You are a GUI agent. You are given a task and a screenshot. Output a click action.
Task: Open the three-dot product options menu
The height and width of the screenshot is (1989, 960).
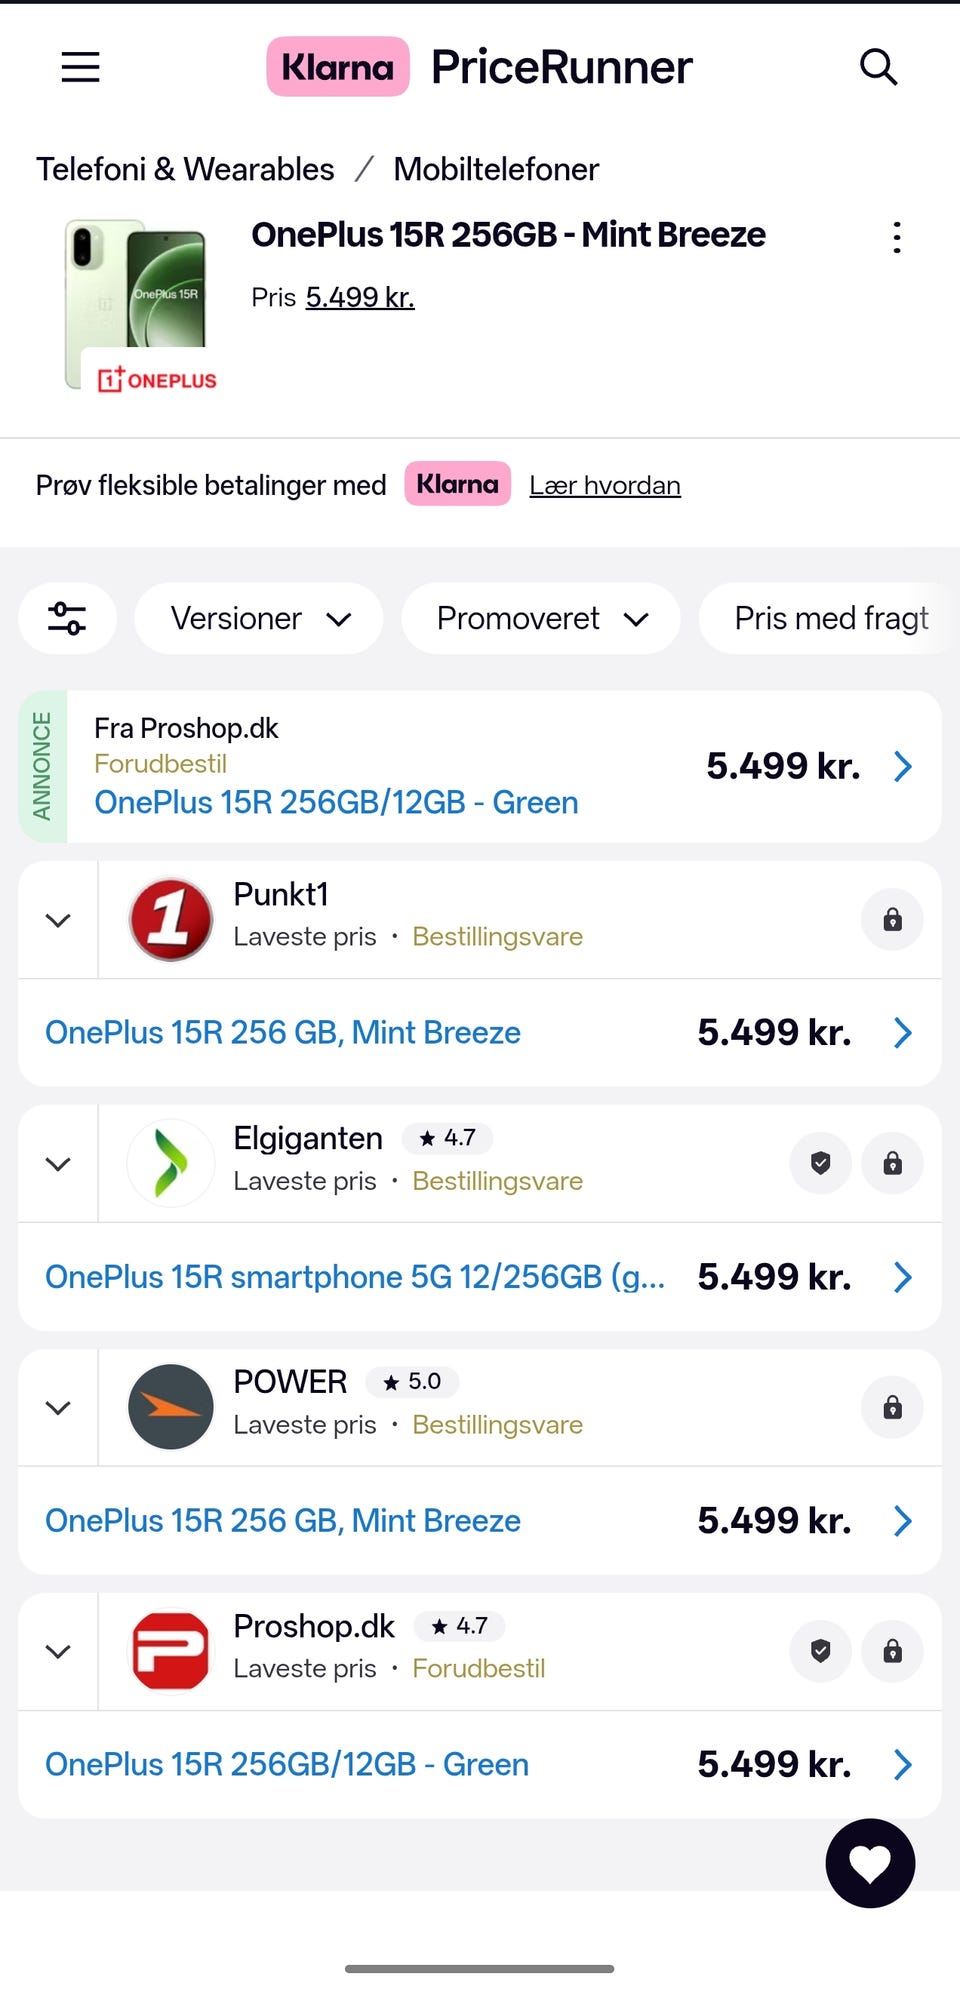click(897, 237)
